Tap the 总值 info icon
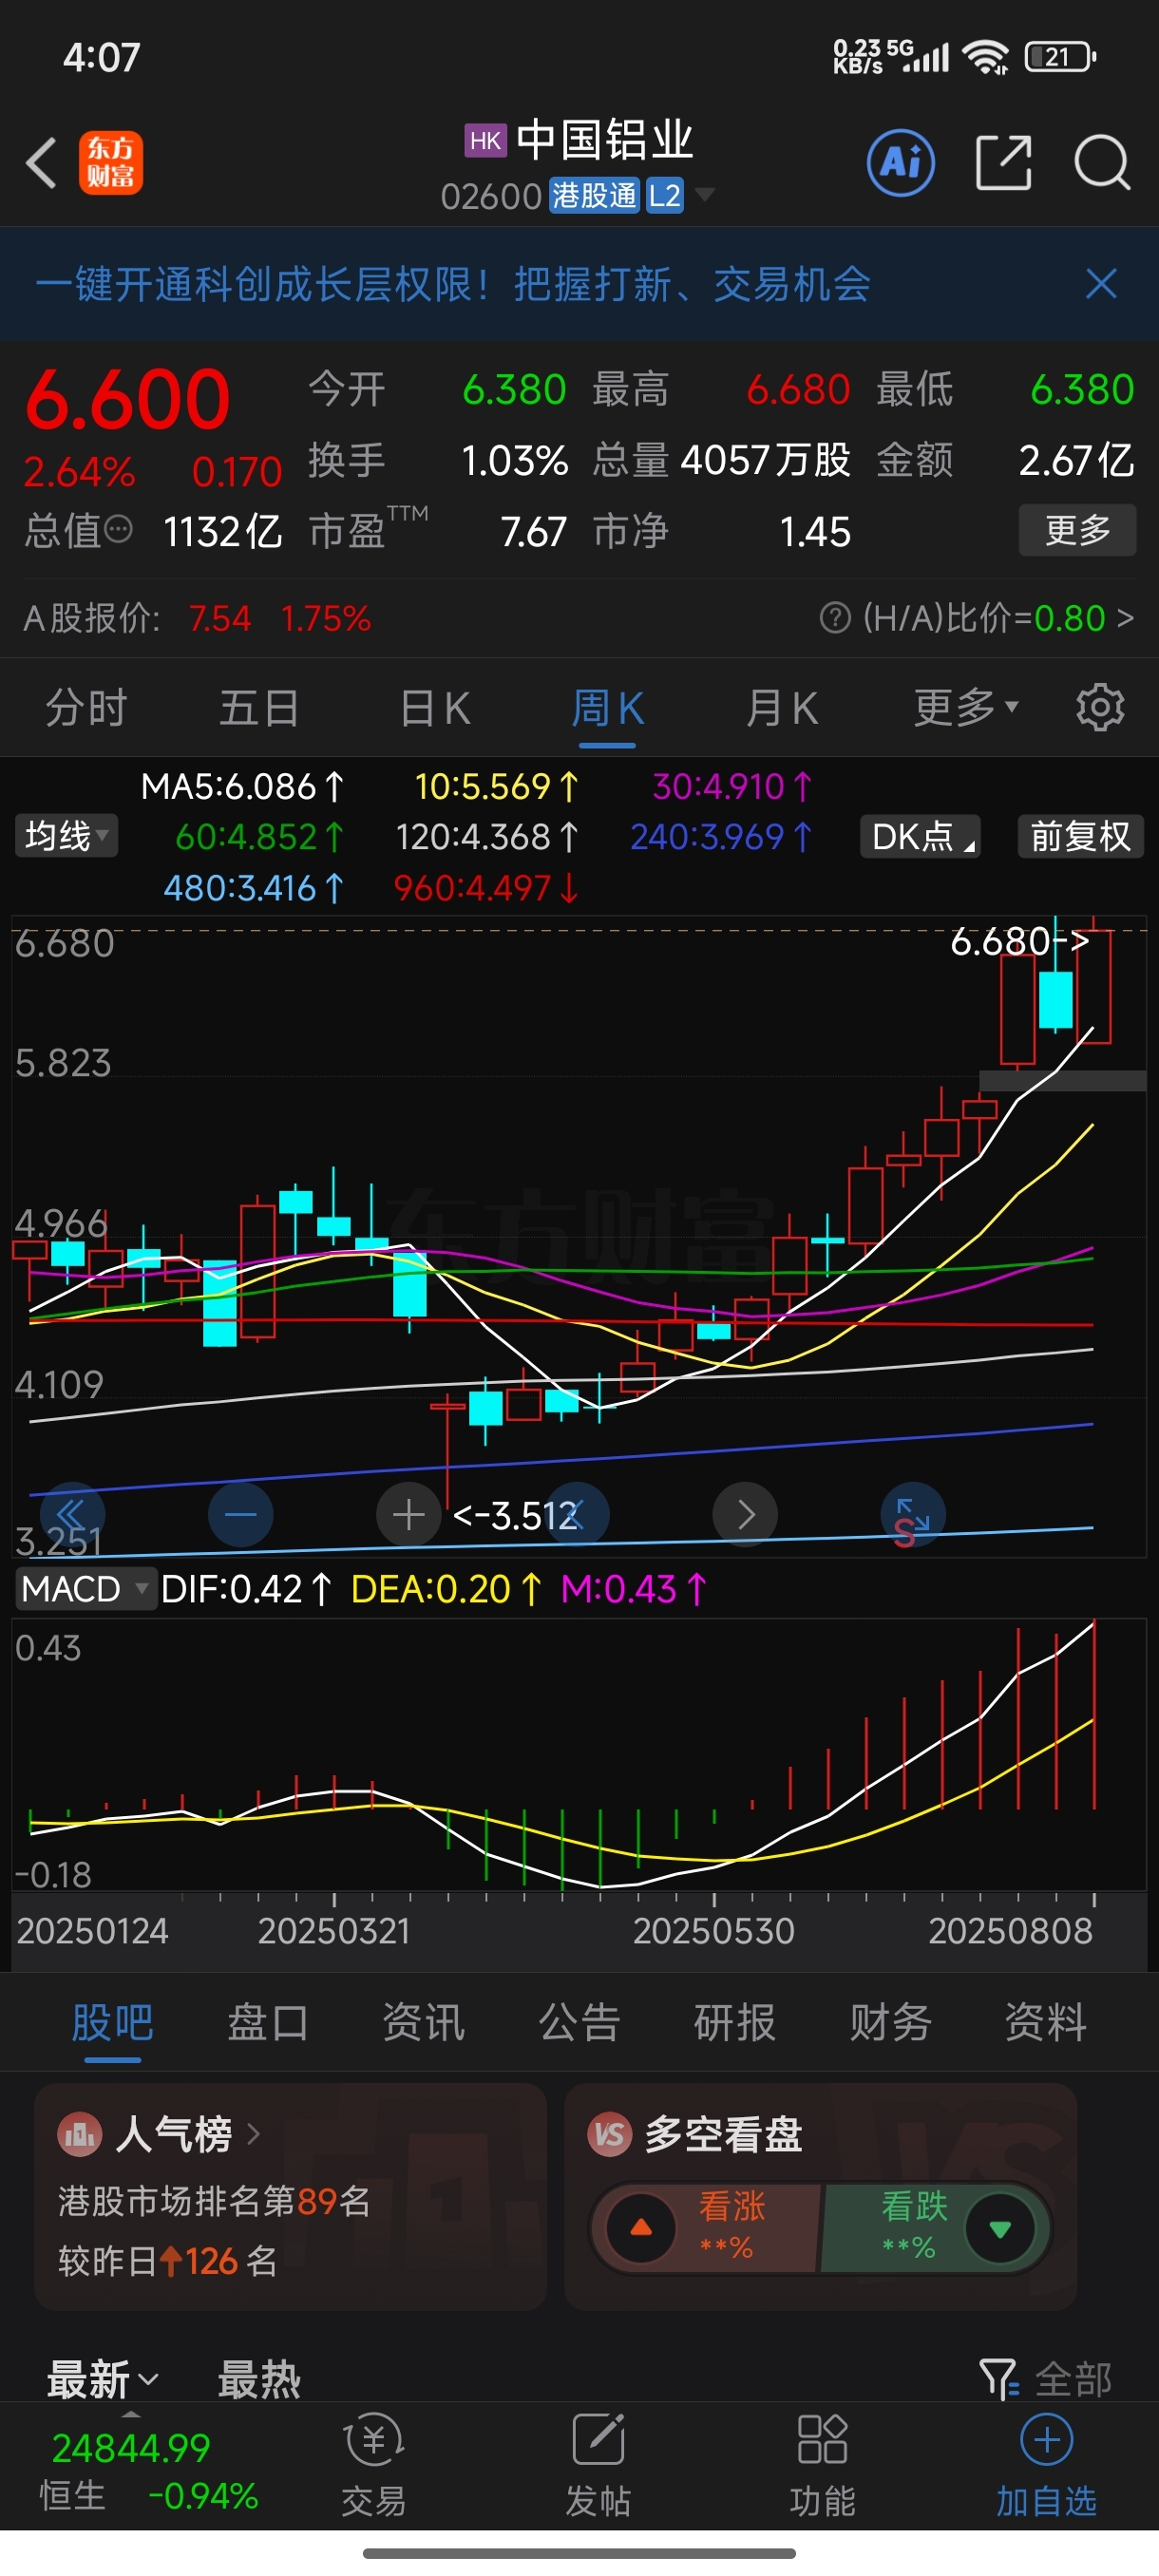The width and height of the screenshot is (1159, 2576). point(118,529)
